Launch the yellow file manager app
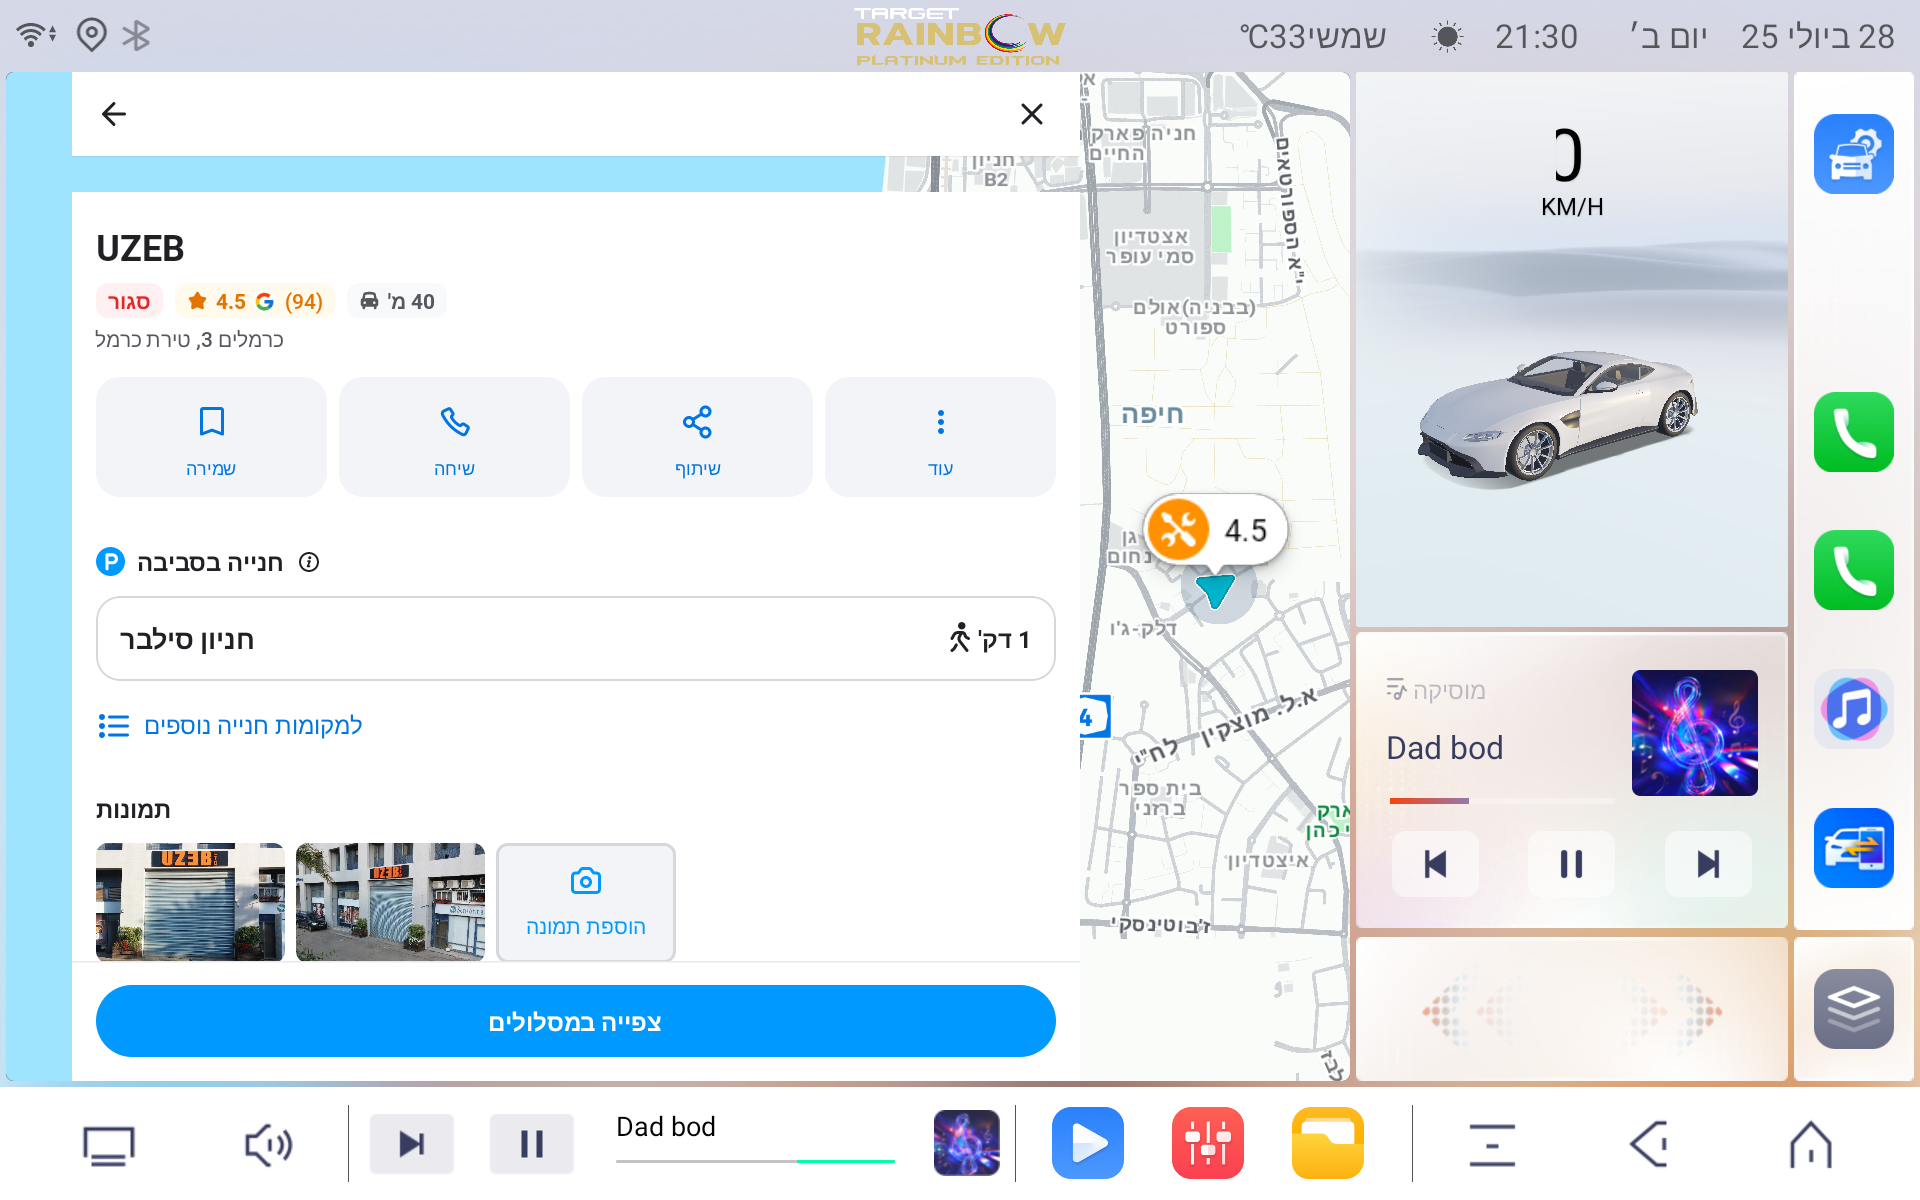The width and height of the screenshot is (1920, 1200). point(1328,1143)
